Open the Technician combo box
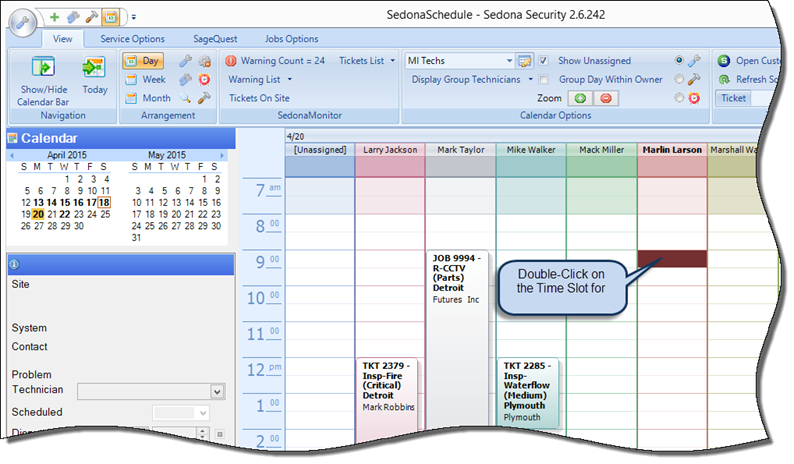794x464 pixels. click(x=151, y=392)
